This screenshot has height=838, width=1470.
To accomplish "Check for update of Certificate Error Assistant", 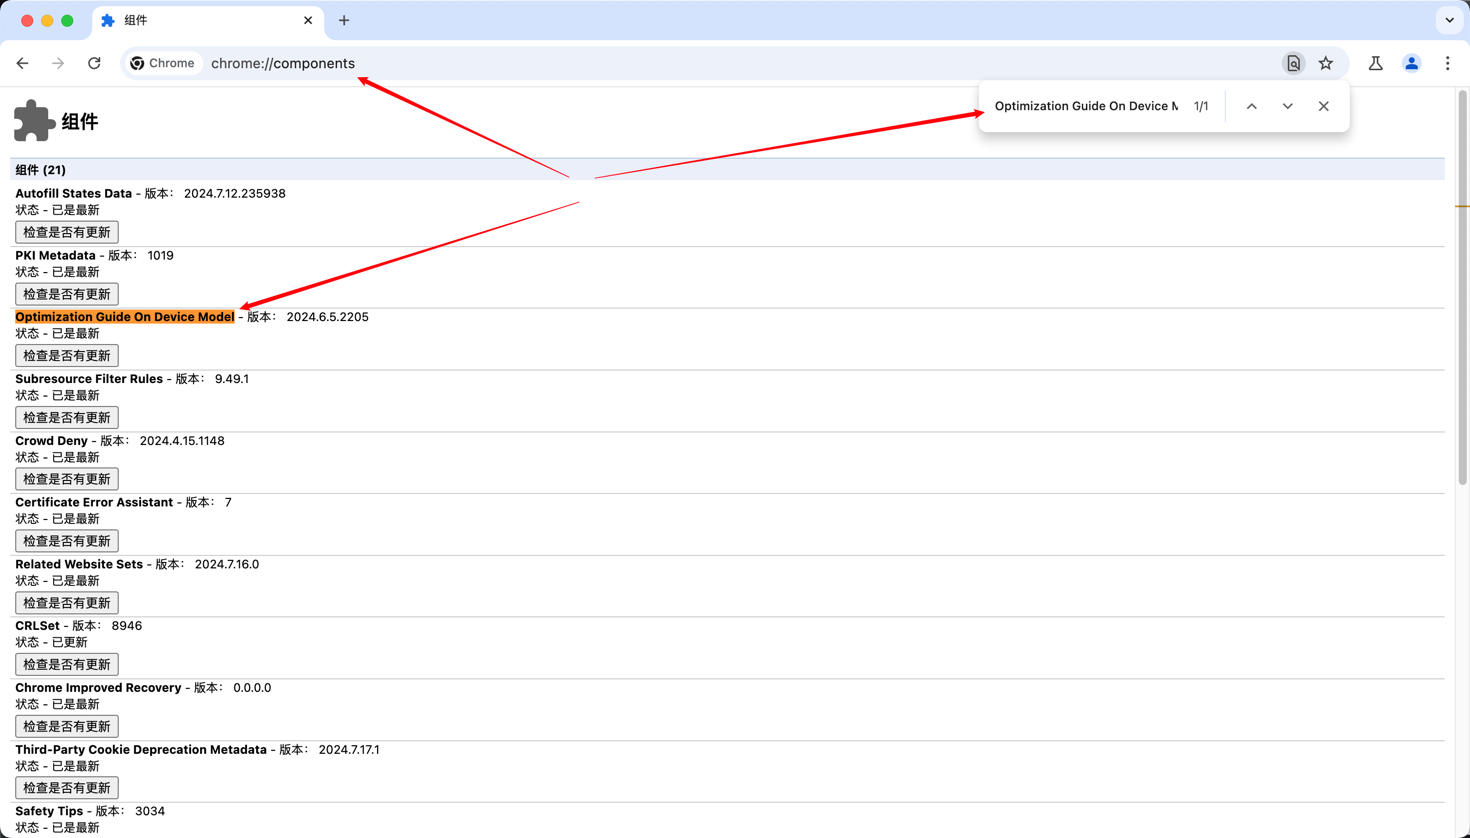I will click(x=67, y=541).
